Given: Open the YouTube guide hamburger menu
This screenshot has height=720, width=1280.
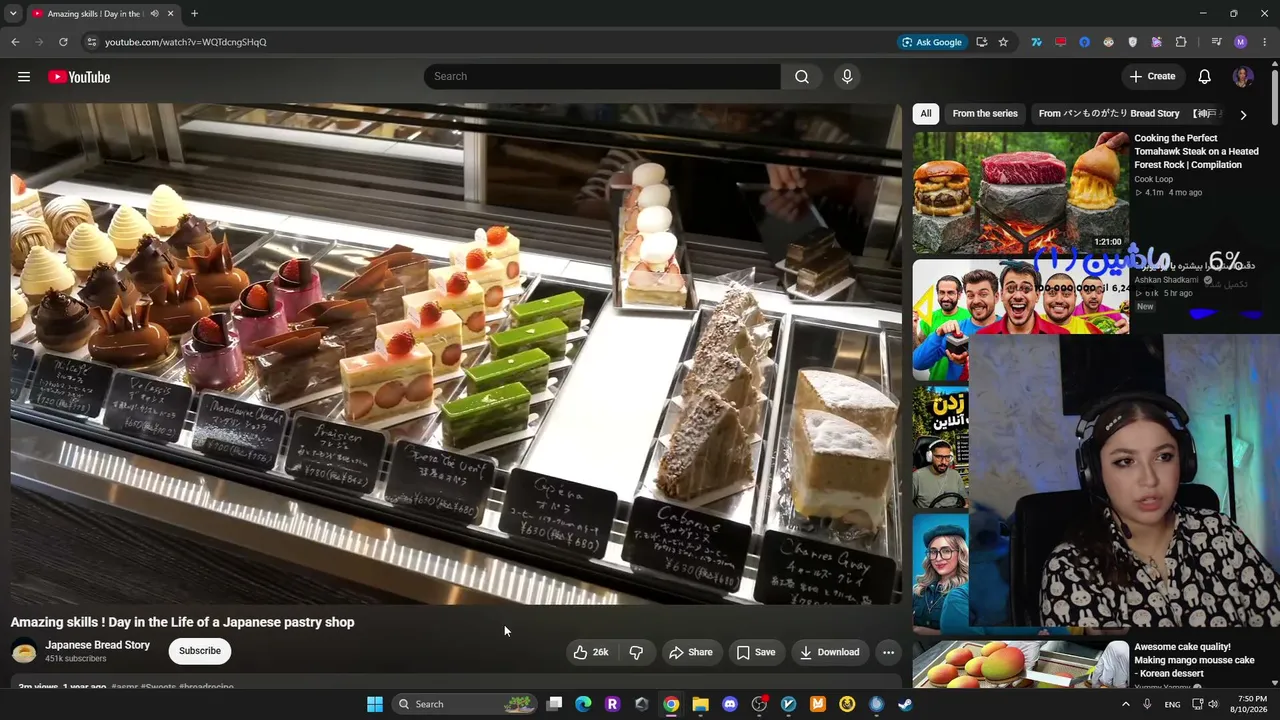Looking at the screenshot, I should 24,77.
